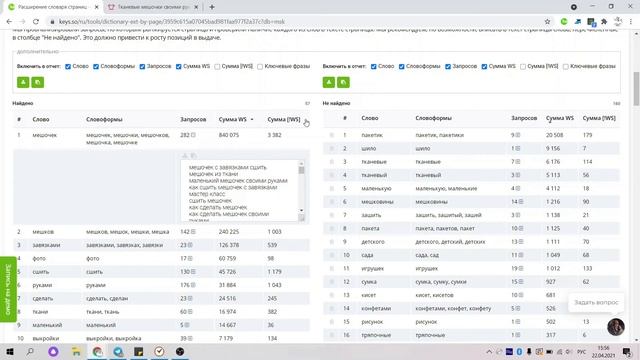Select row checkbox for мешковины
The image size is (640, 360).
(331, 202)
